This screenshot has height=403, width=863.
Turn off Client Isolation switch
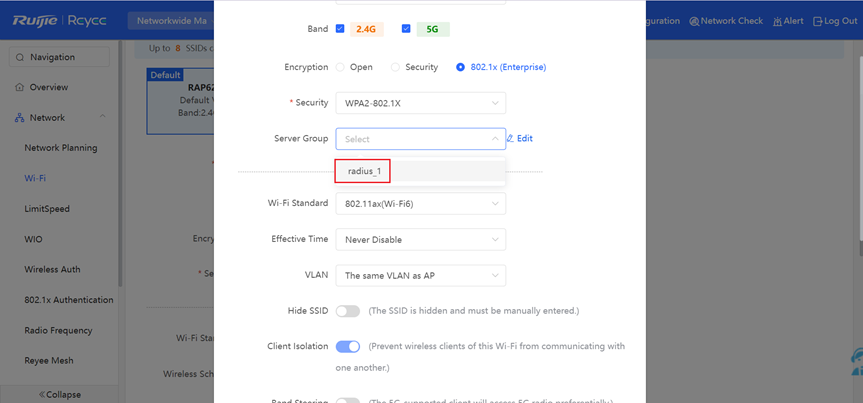(x=348, y=346)
